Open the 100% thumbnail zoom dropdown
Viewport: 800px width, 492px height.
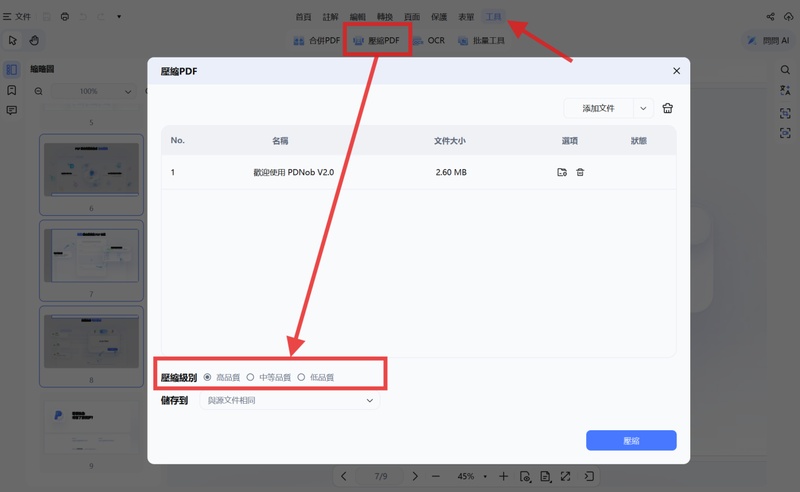[x=93, y=91]
